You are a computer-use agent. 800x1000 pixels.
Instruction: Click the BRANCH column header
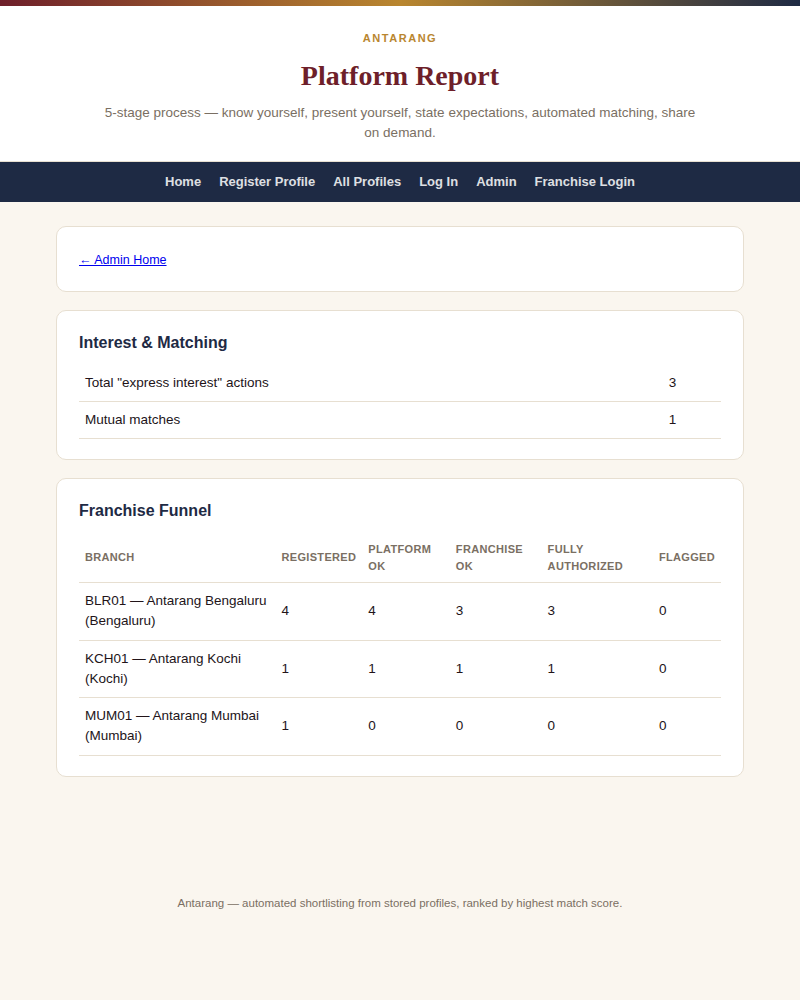pos(110,557)
